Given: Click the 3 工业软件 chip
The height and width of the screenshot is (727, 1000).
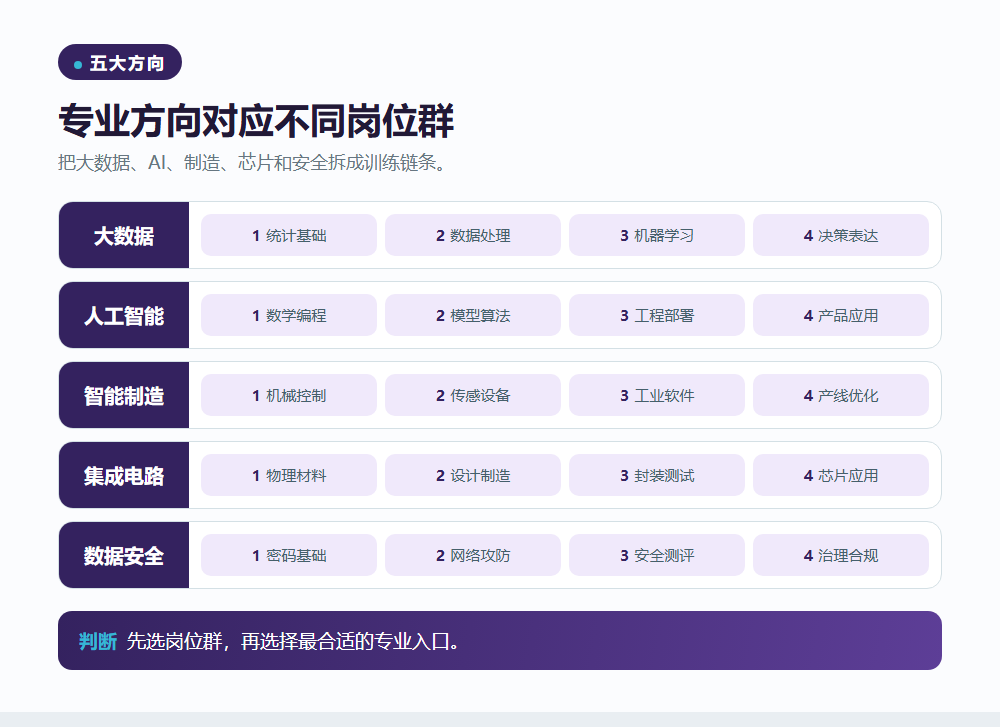Looking at the screenshot, I should click(657, 395).
